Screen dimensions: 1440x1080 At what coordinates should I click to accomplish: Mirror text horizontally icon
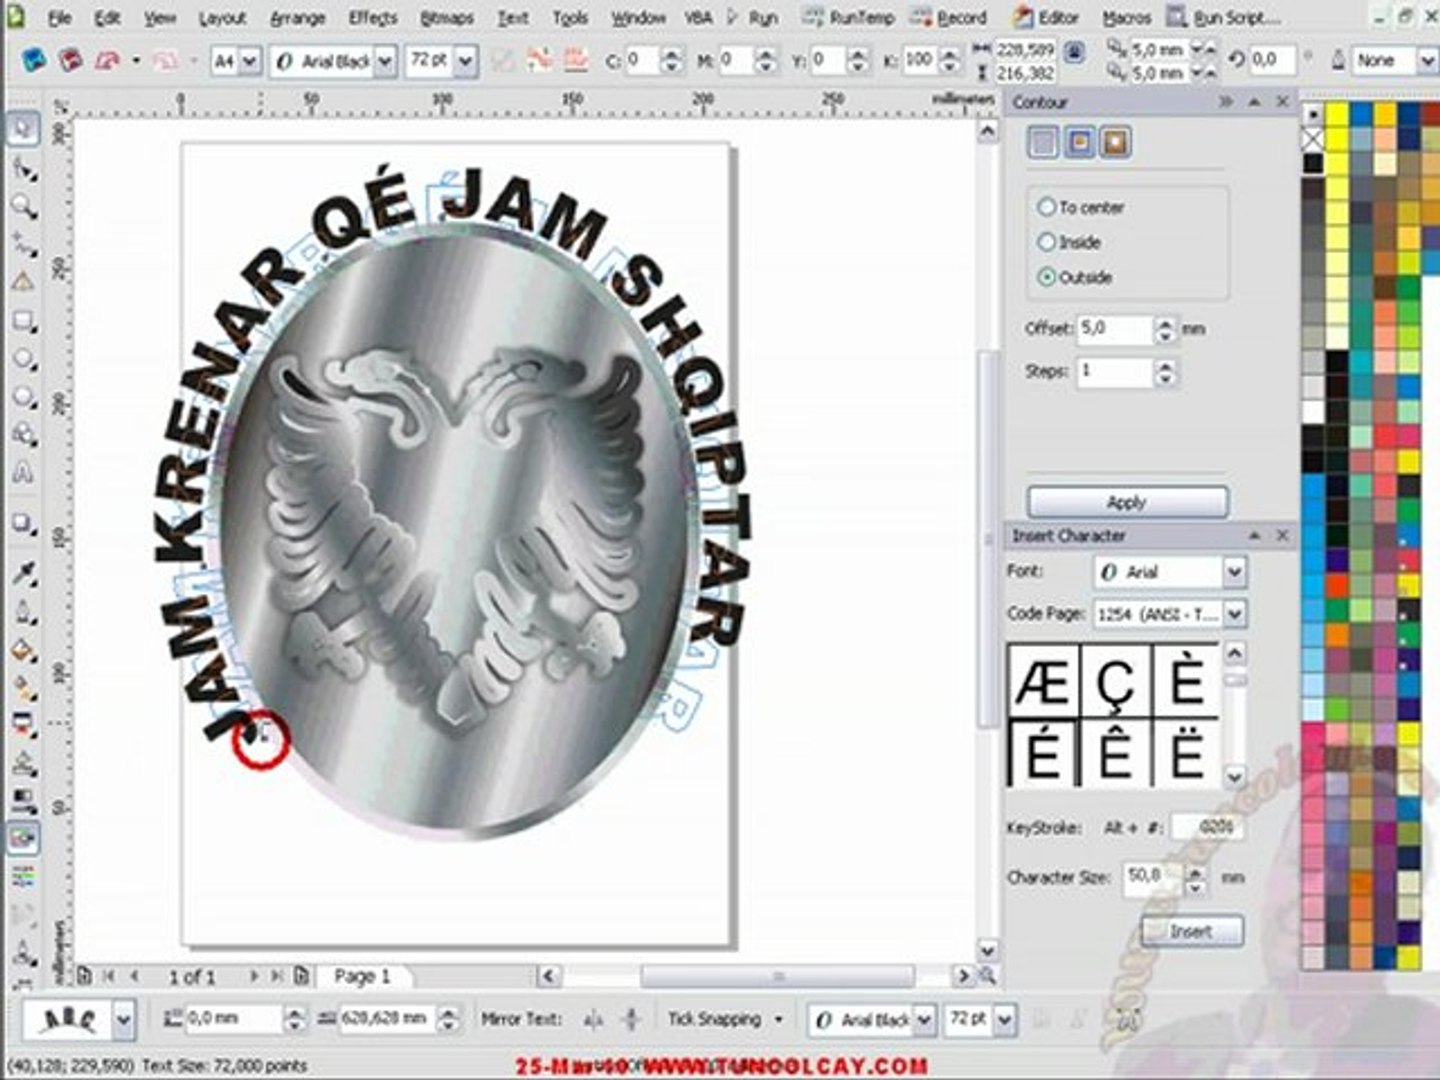click(x=594, y=1019)
